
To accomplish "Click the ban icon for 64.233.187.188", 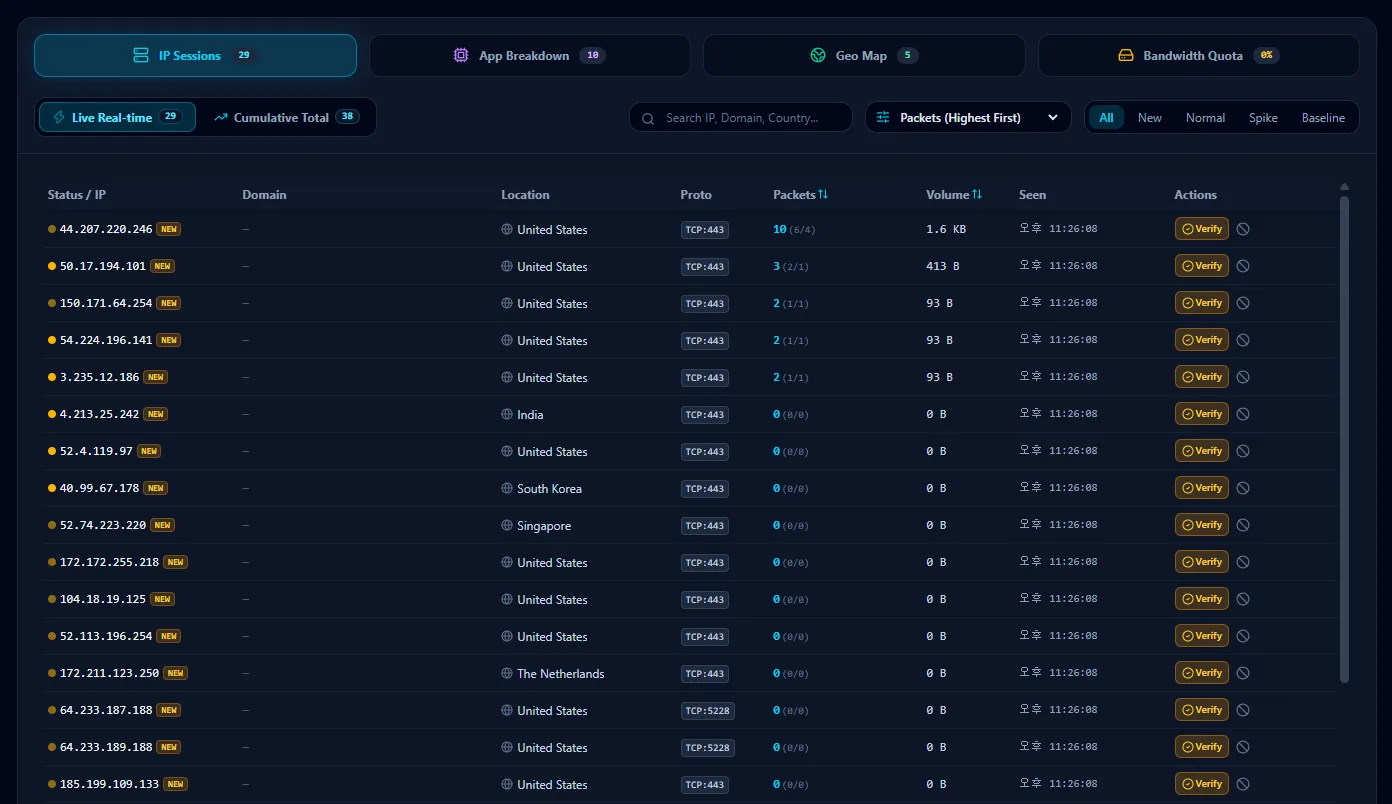I will (x=1243, y=710).
